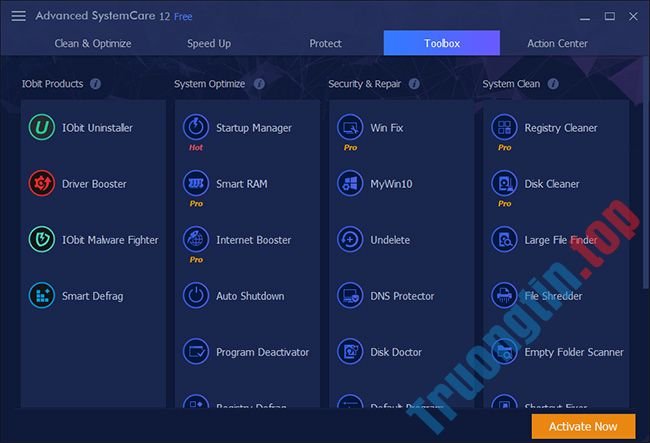
Task: Maximize the Advanced SystemCare window
Action: click(x=609, y=16)
